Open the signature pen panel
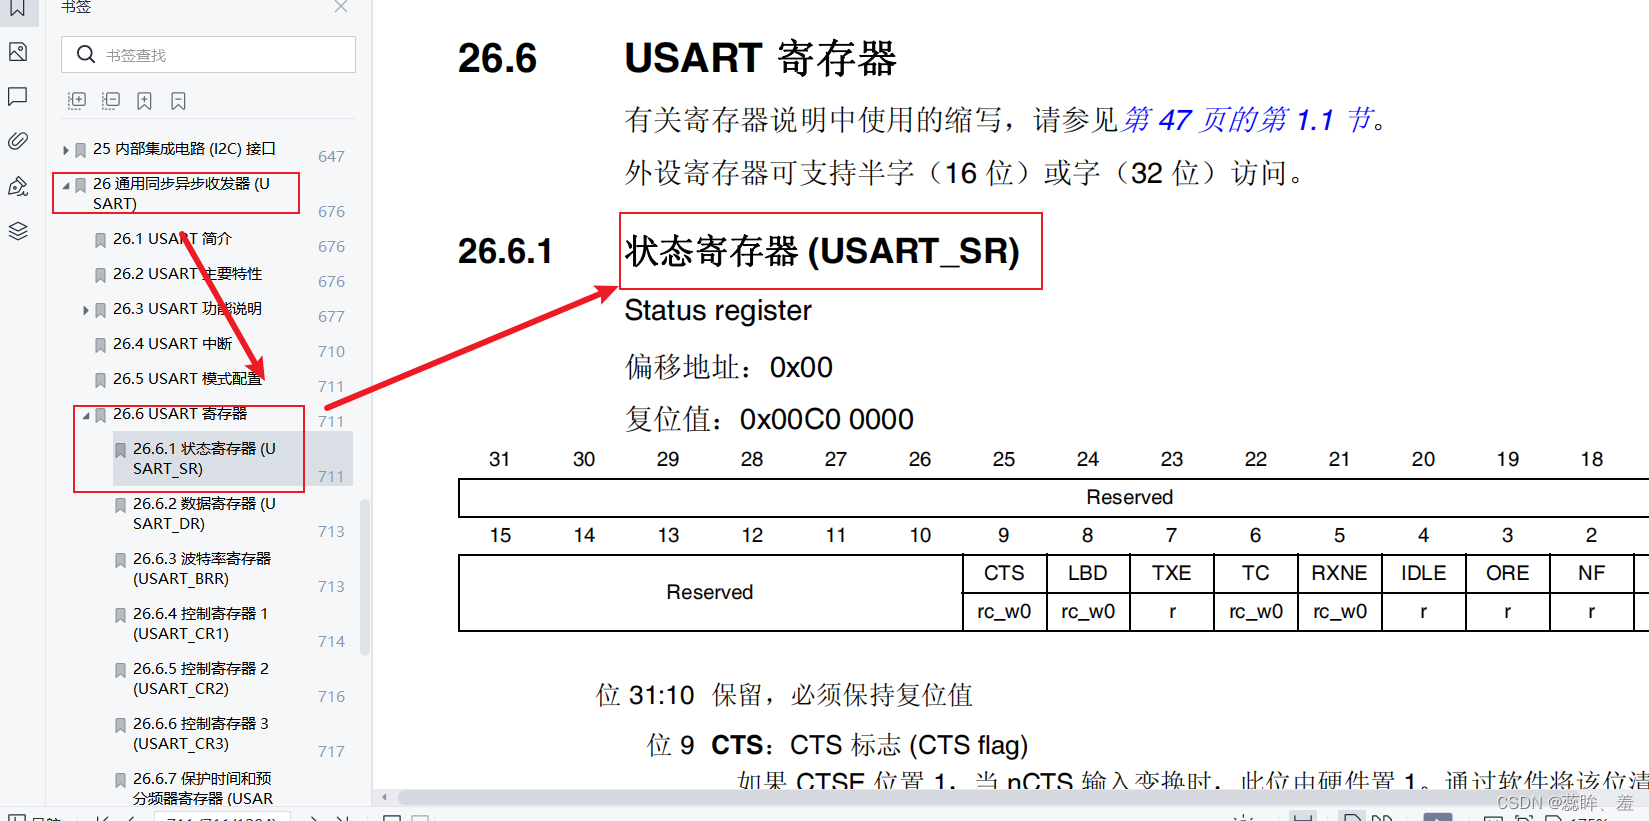This screenshot has height=821, width=1649. (x=18, y=186)
